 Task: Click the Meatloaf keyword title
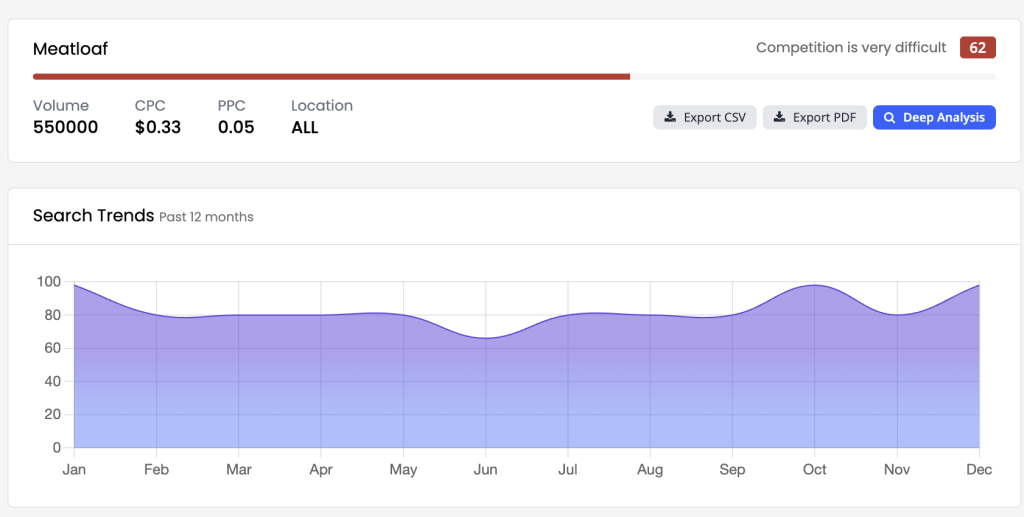click(x=71, y=49)
